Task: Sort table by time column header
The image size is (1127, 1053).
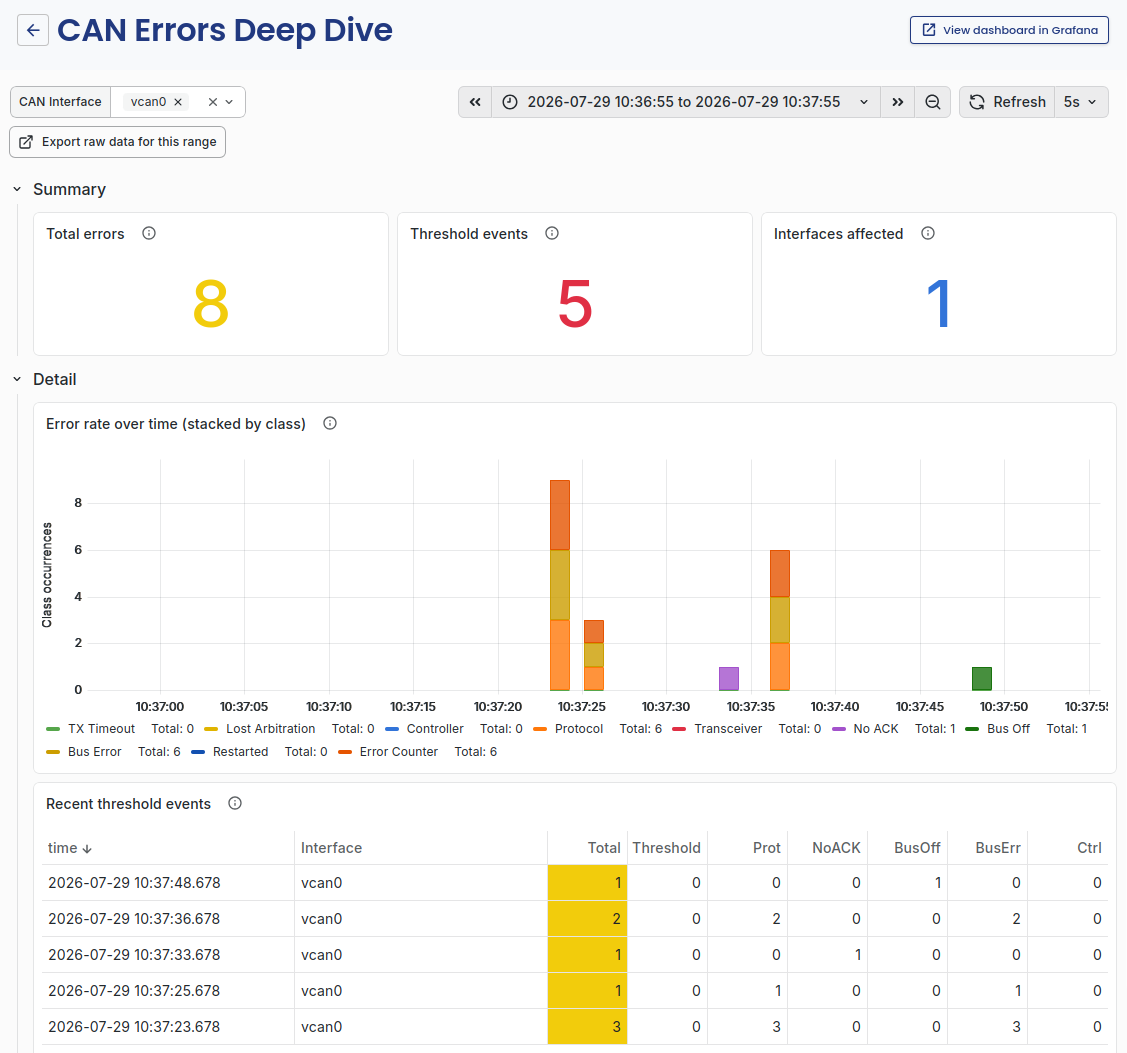Action: pos(70,847)
